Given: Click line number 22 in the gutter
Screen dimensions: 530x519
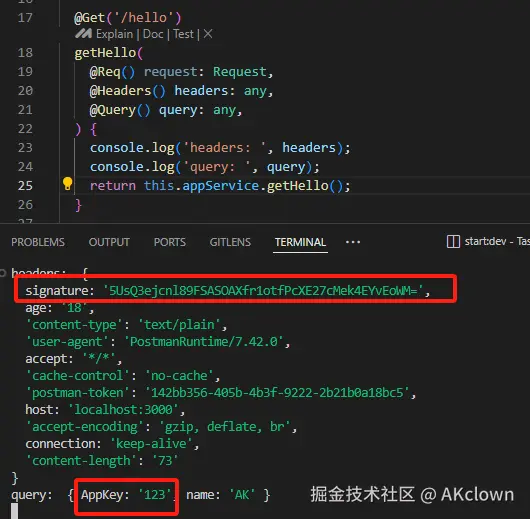Looking at the screenshot, I should coord(25,128).
